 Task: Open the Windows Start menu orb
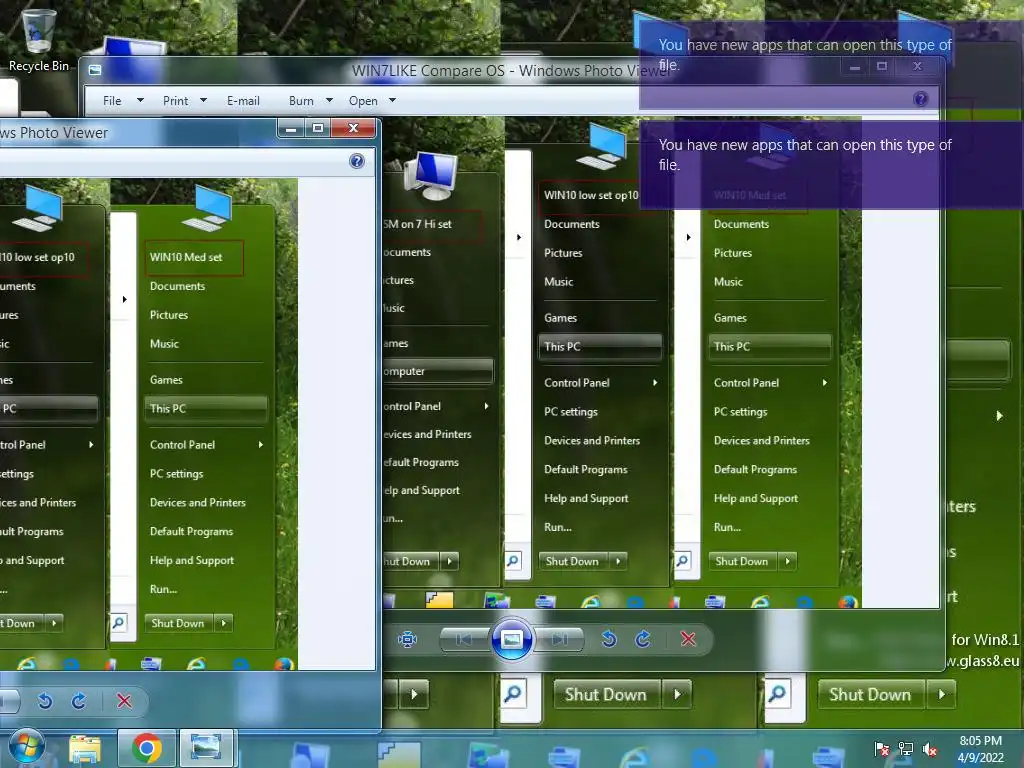tap(26, 747)
